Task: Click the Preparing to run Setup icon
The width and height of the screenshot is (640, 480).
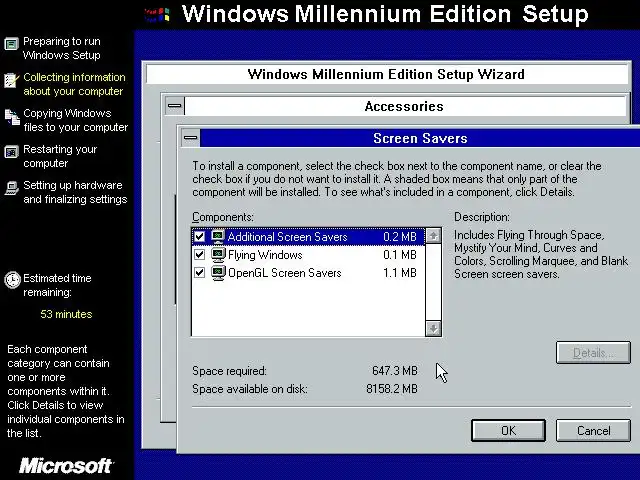Action: (x=11, y=43)
